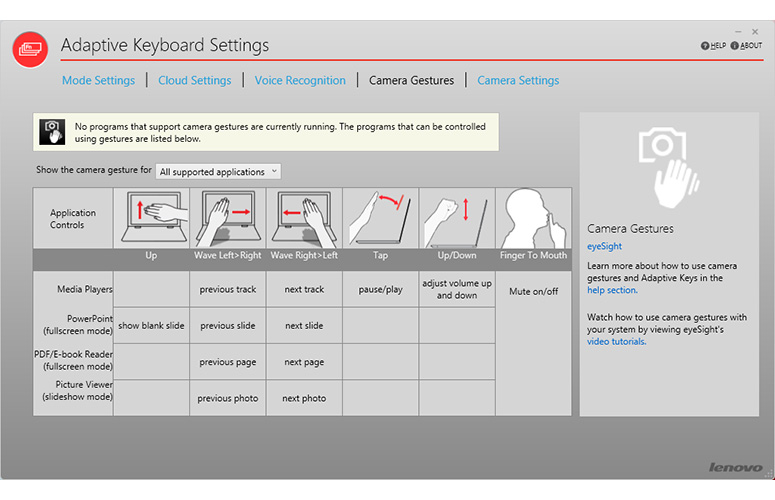Click the large camera hand icon in side panel
Image resolution: width=775 pixels, height=500 pixels.
pos(668,167)
